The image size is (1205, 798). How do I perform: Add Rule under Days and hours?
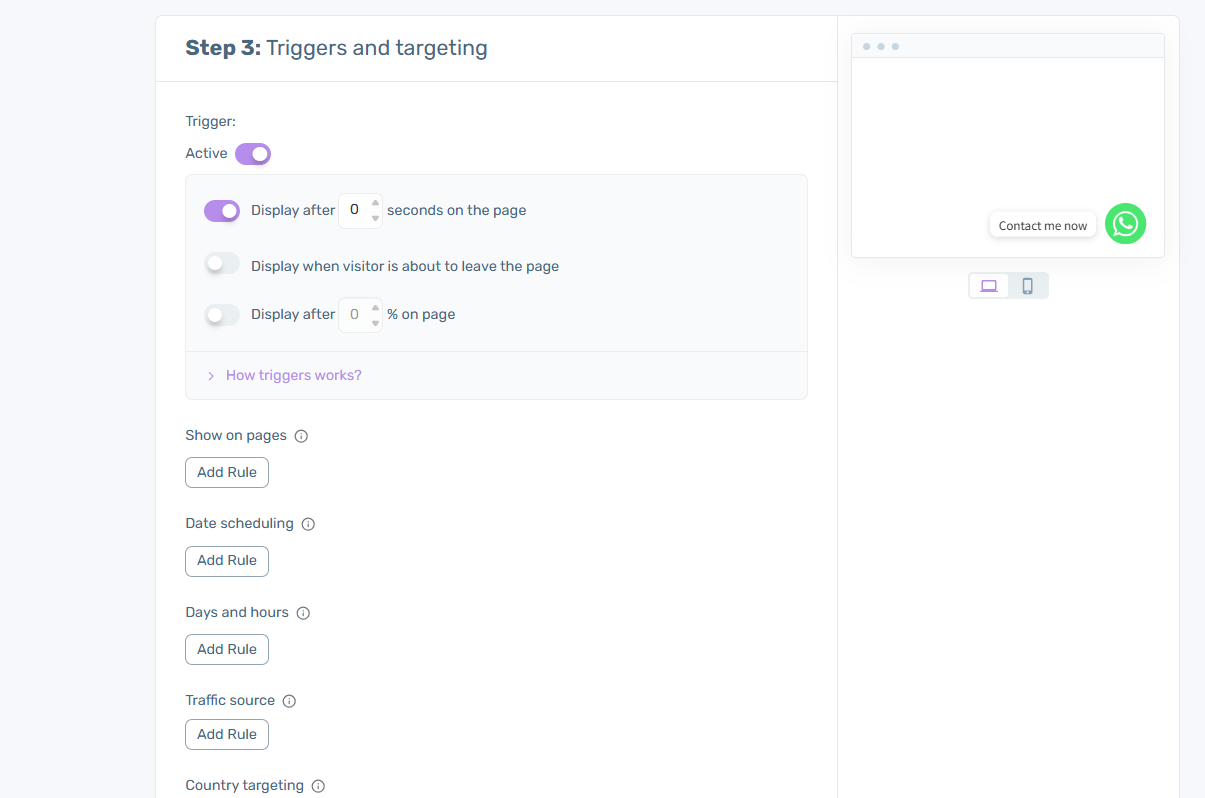227,649
